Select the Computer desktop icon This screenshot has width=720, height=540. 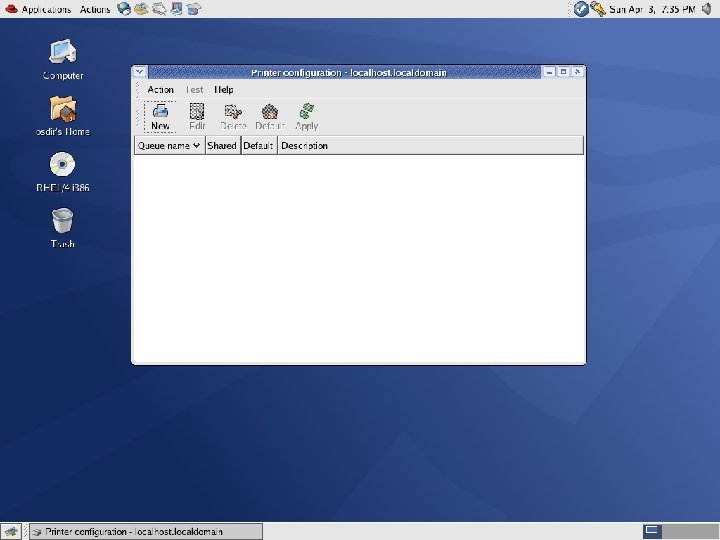63,60
